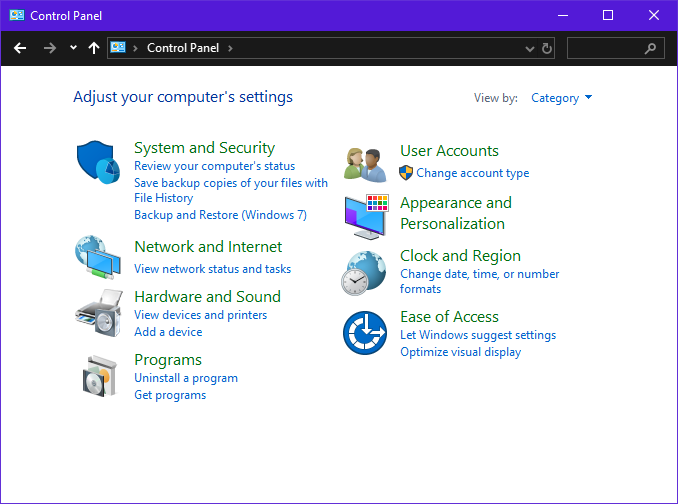Open the View by Category dropdown
The image size is (678, 504).
(x=561, y=98)
